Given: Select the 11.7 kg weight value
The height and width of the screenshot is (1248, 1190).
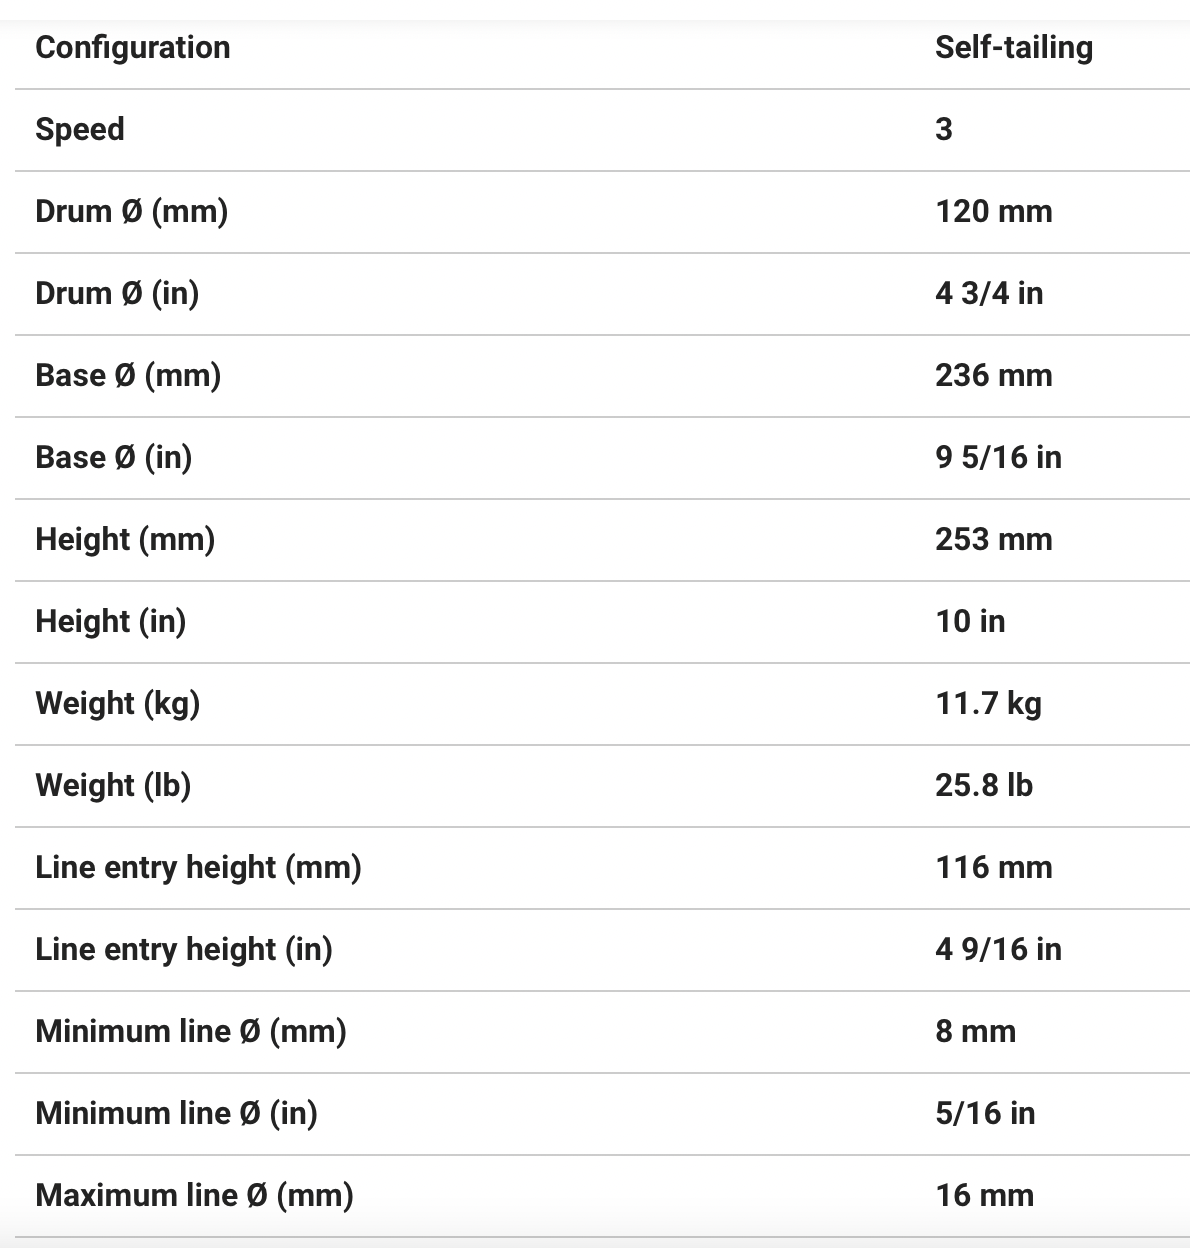Looking at the screenshot, I should 988,703.
